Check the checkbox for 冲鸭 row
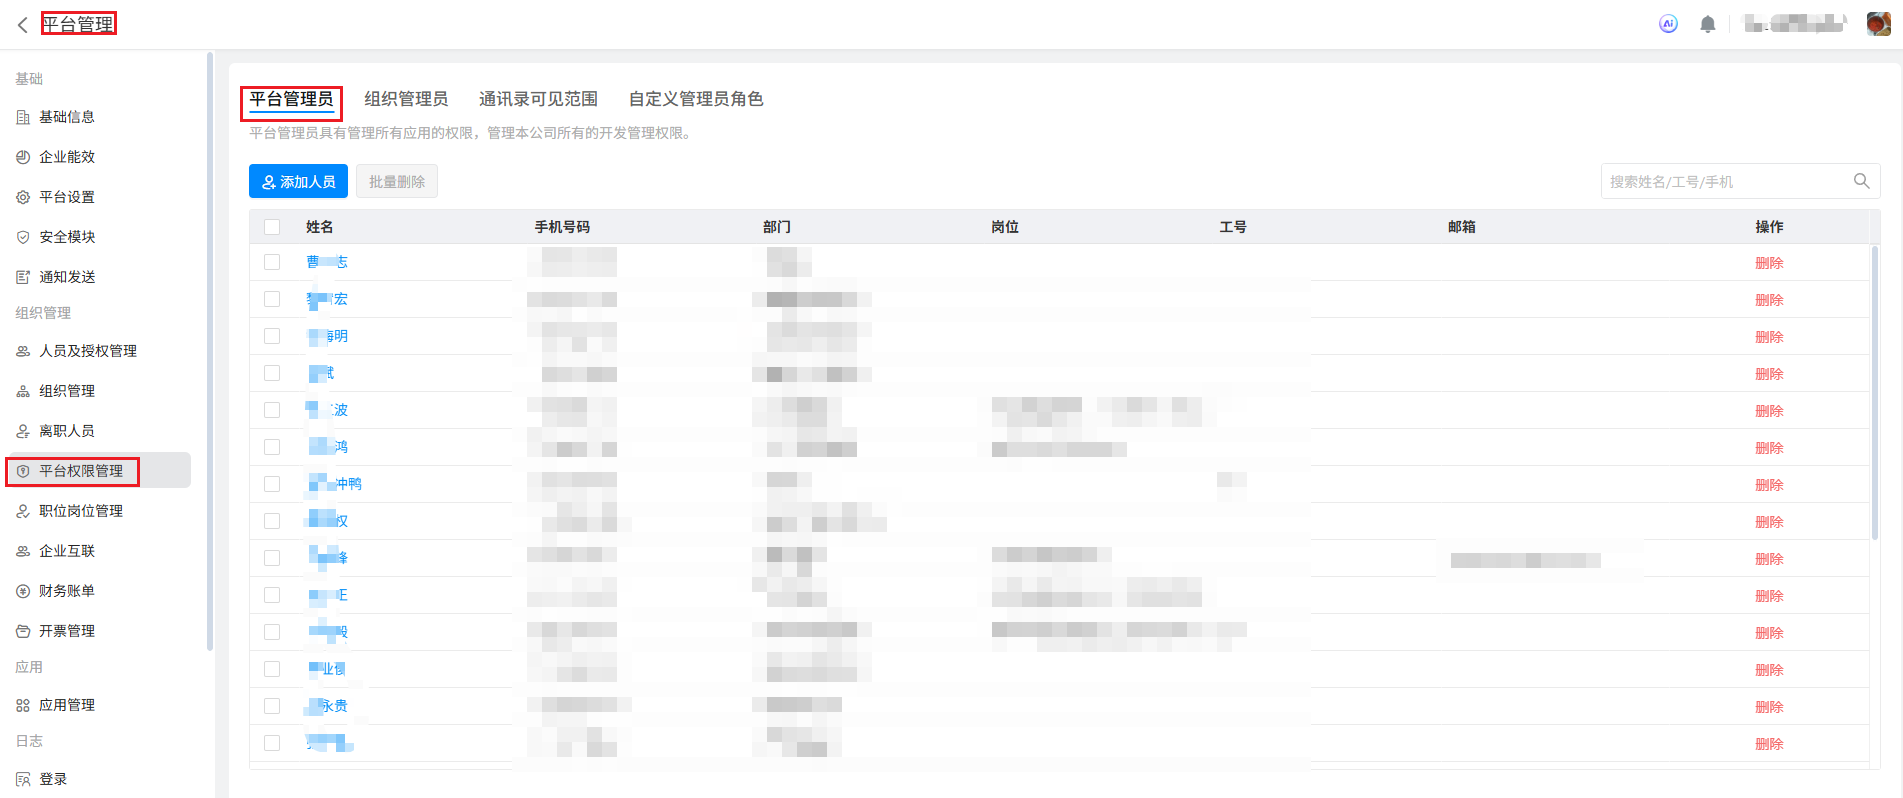The image size is (1903, 798). pos(272,484)
